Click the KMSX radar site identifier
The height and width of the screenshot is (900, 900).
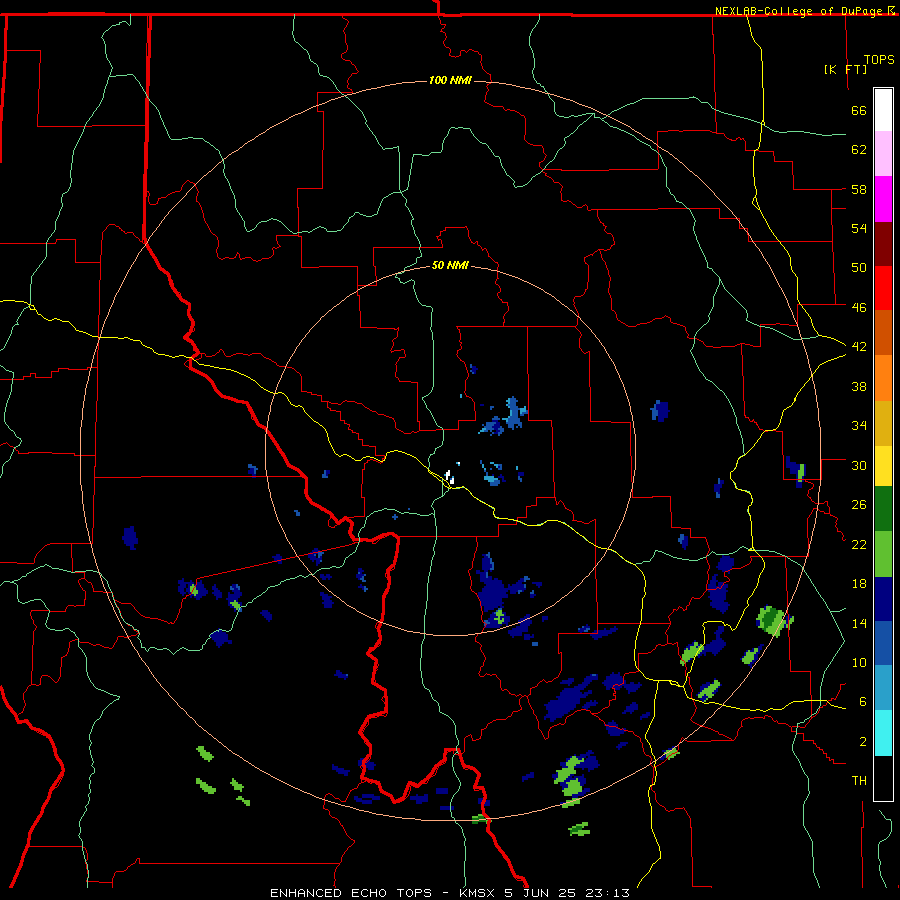(476, 893)
